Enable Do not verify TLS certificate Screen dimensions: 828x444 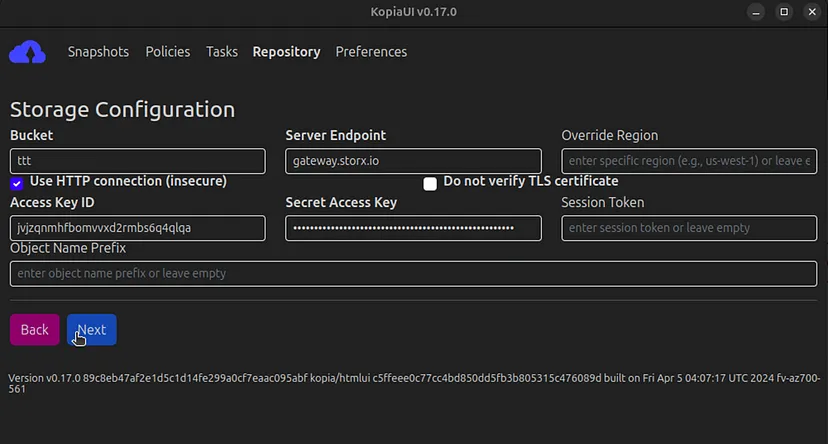[x=430, y=183]
